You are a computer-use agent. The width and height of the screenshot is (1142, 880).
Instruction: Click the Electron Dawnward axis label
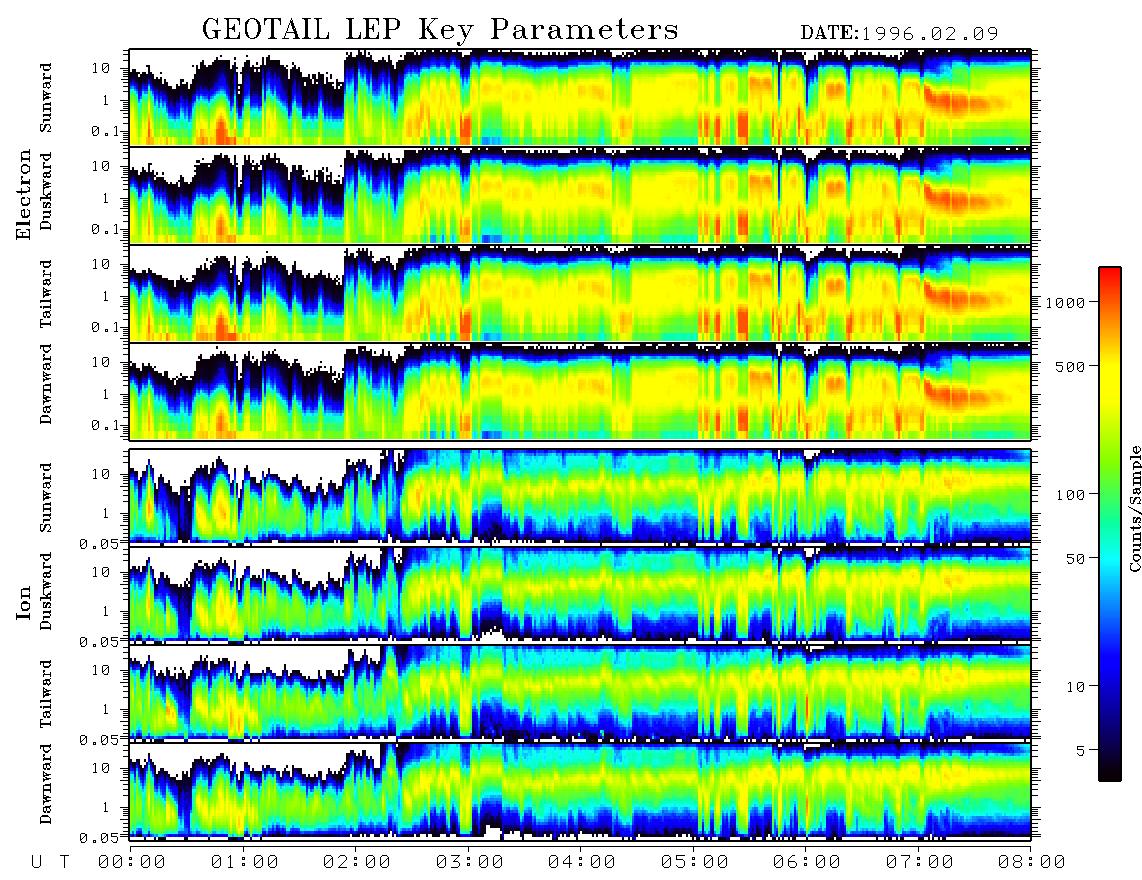(46, 384)
